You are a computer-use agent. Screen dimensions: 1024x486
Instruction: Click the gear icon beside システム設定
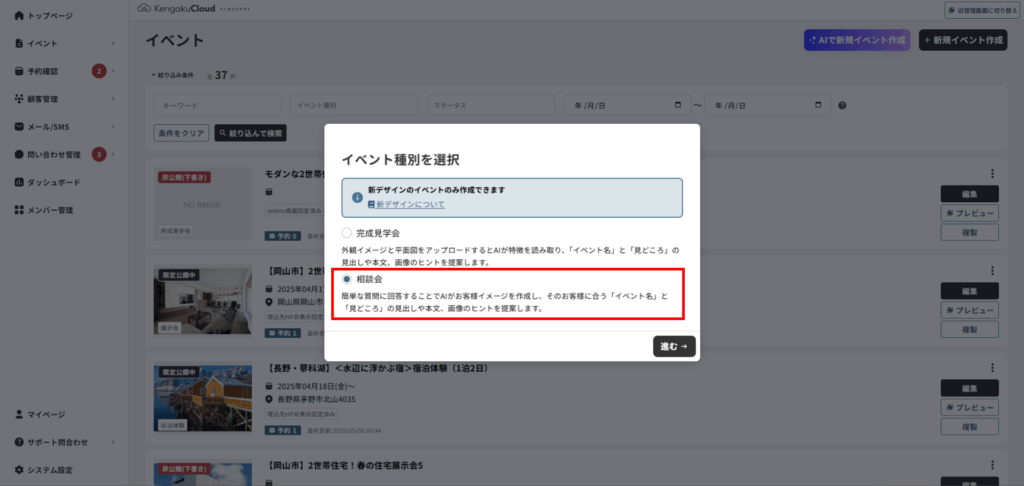tap(19, 470)
